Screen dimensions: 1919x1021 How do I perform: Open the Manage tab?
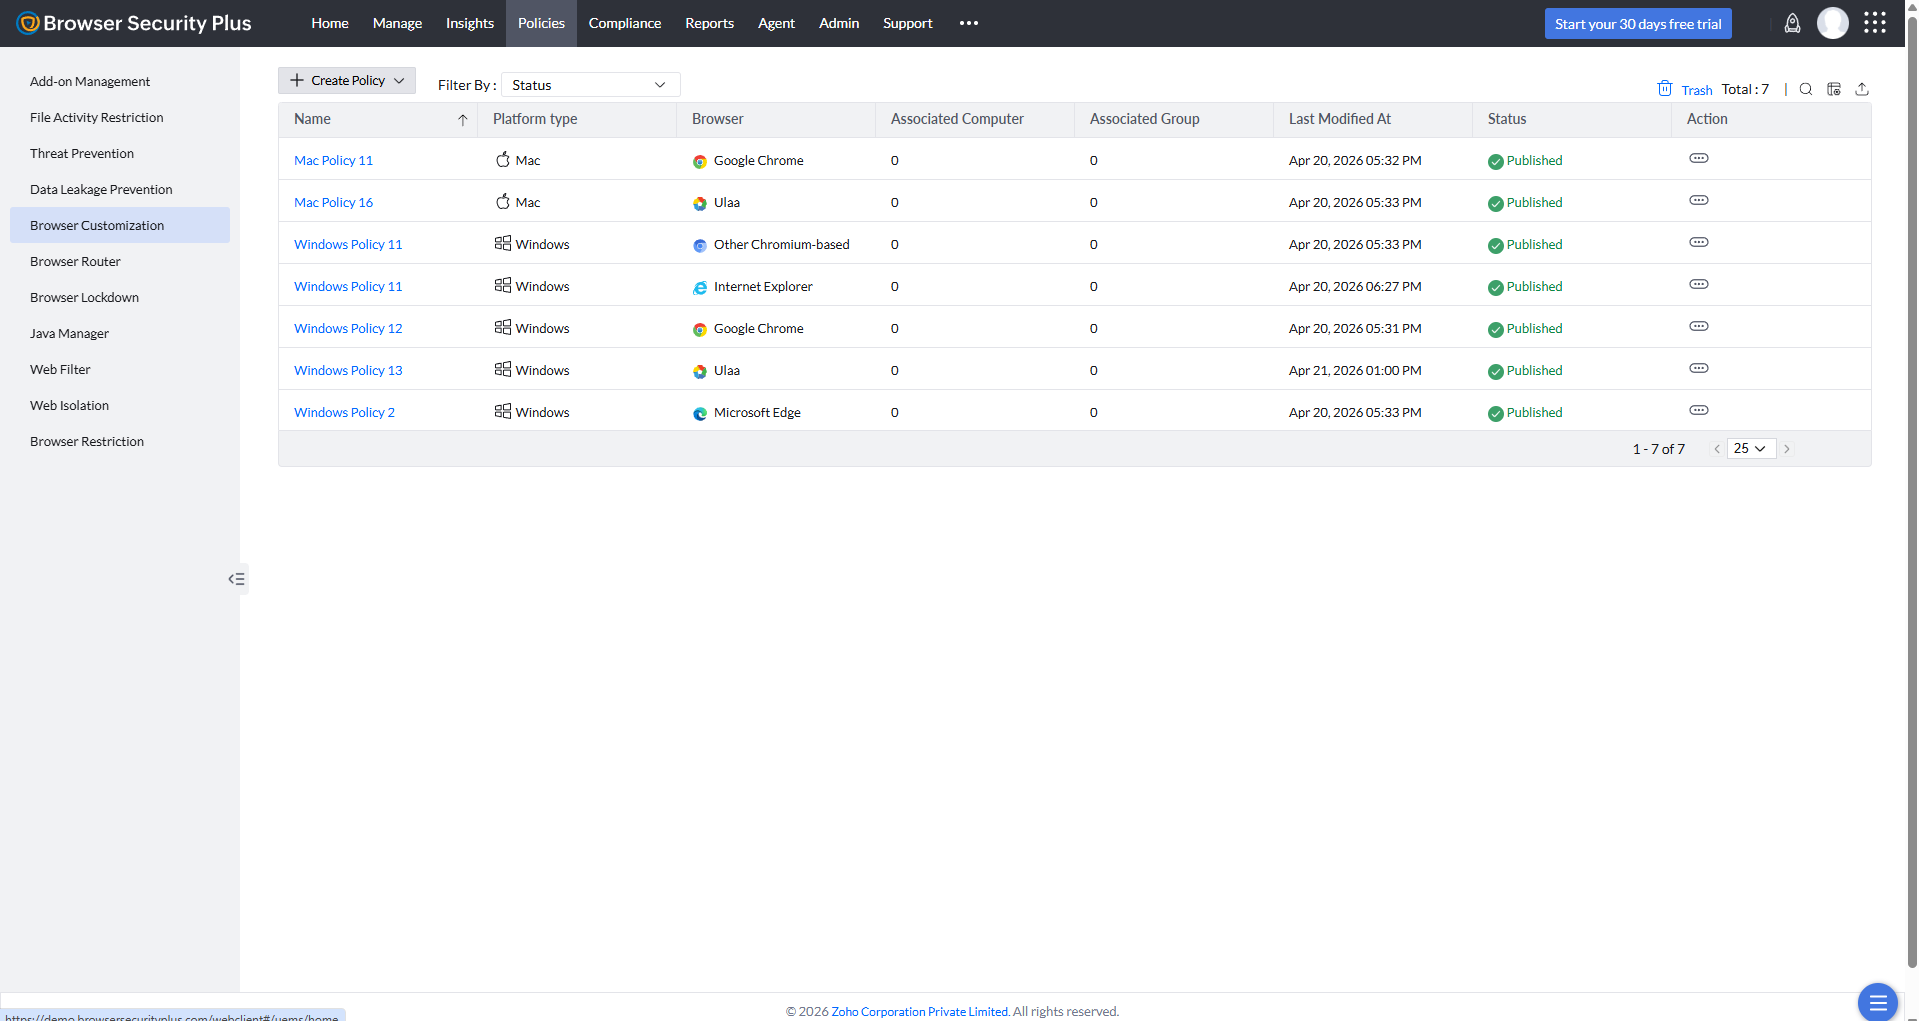[x=397, y=23]
